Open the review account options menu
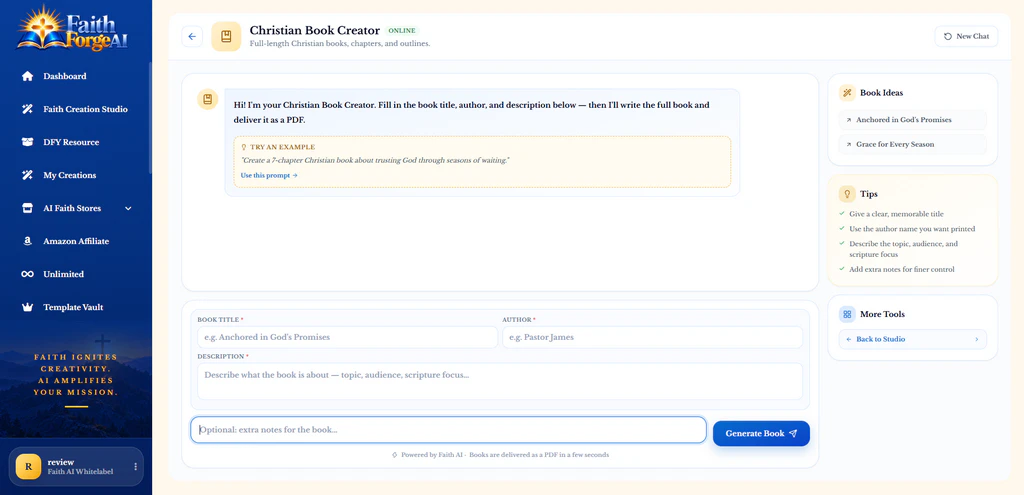The image size is (1024, 495). pos(135,466)
